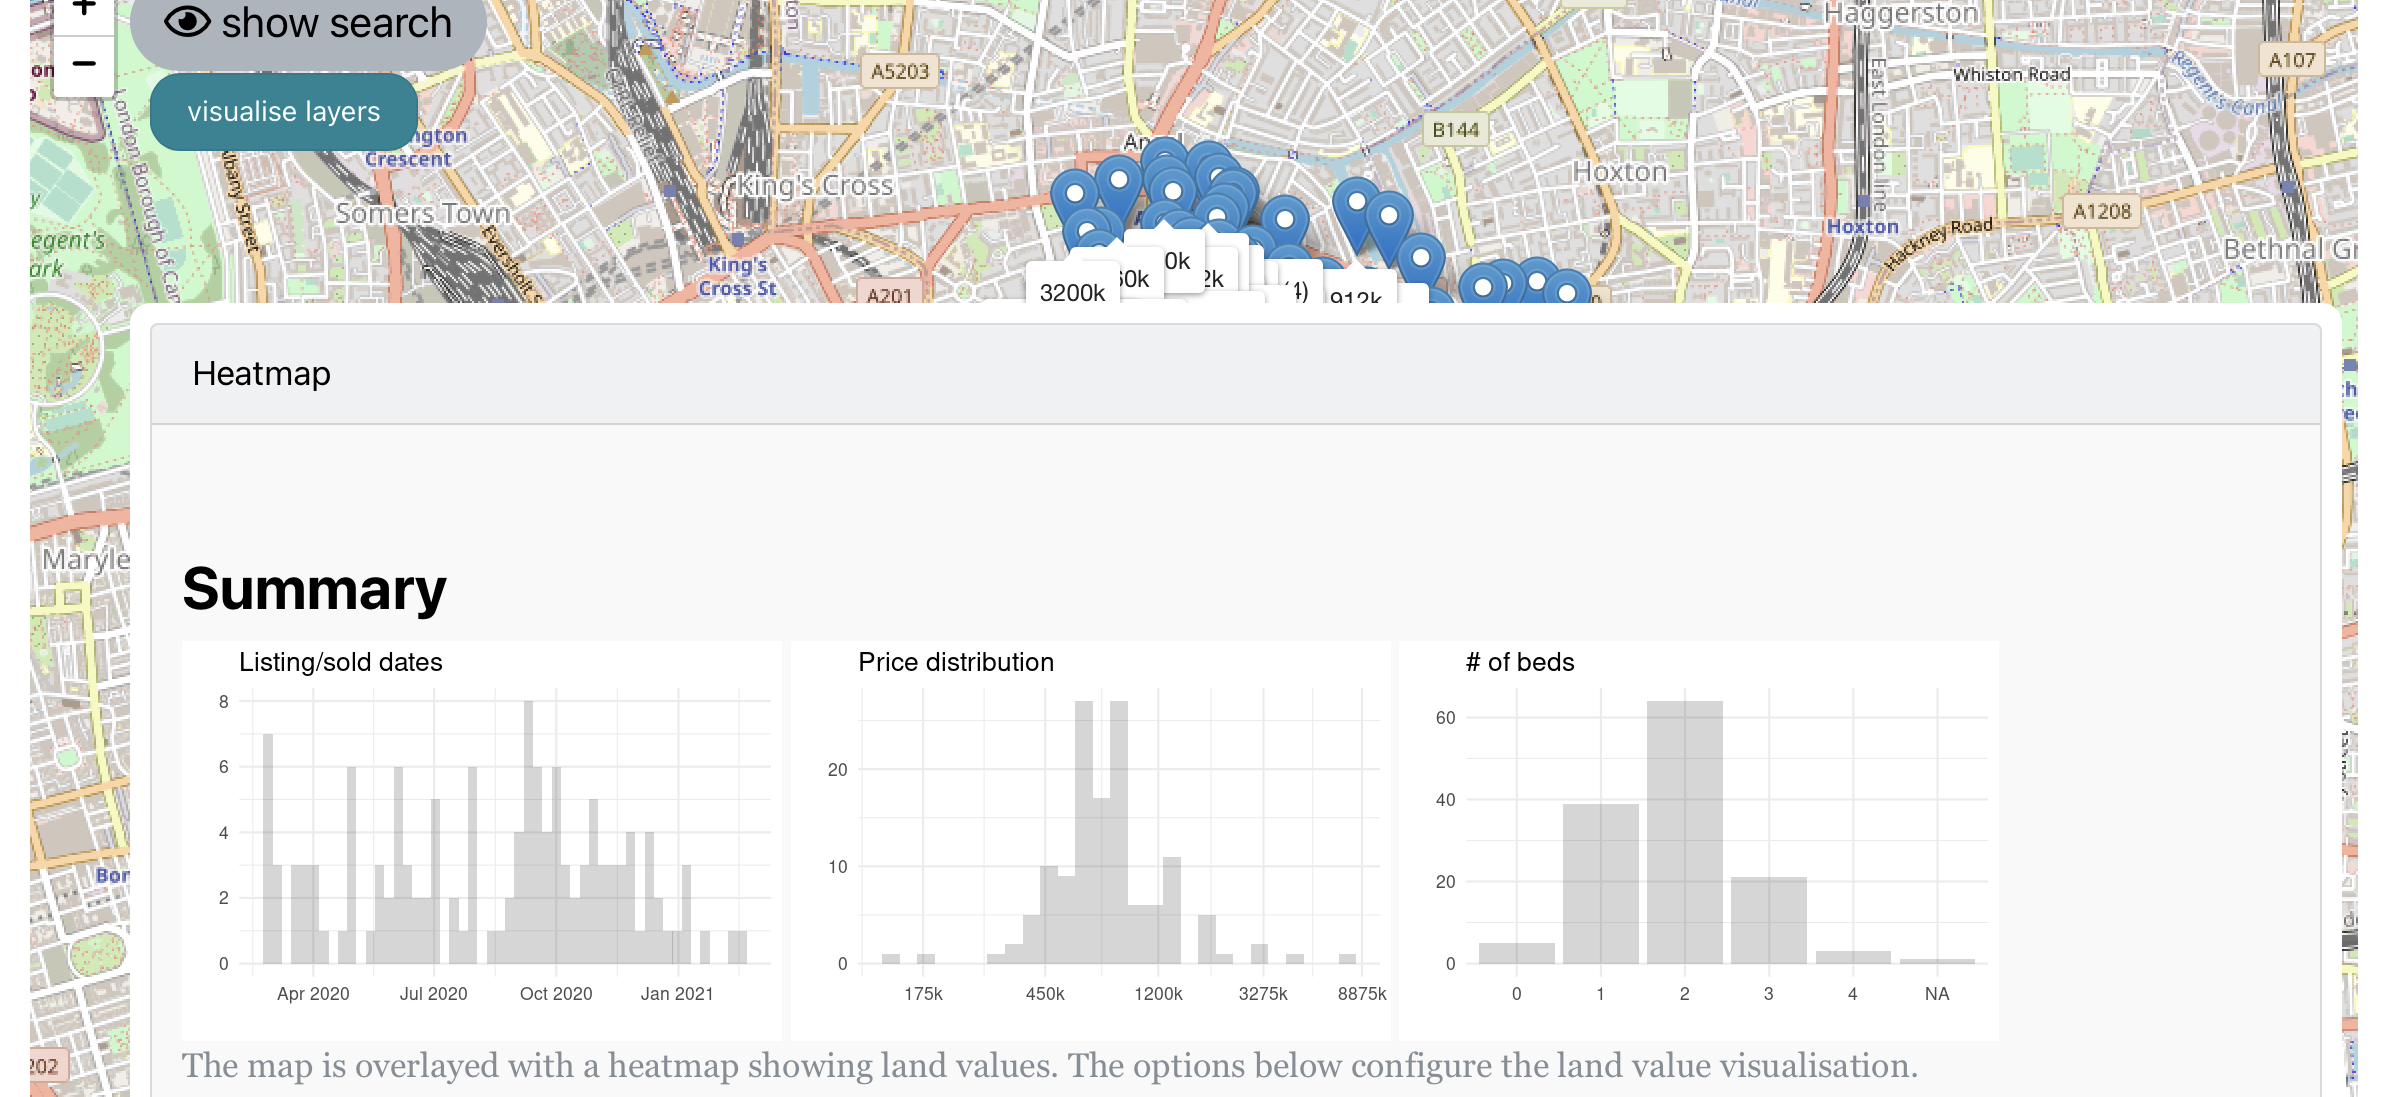
Task: Click the eye icon in show search
Action: tap(187, 21)
